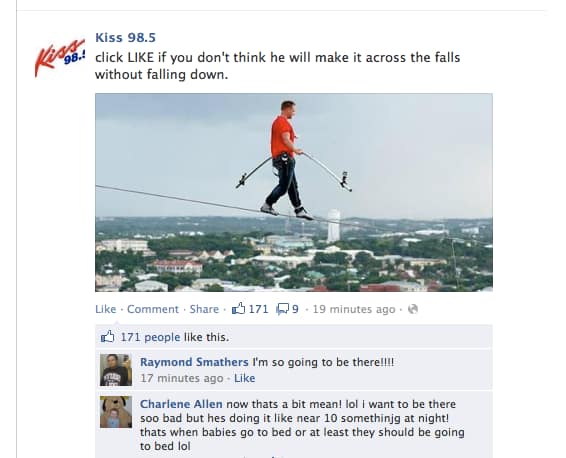The width and height of the screenshot is (566, 458).
Task: Click the 171 like count
Action: (258, 309)
